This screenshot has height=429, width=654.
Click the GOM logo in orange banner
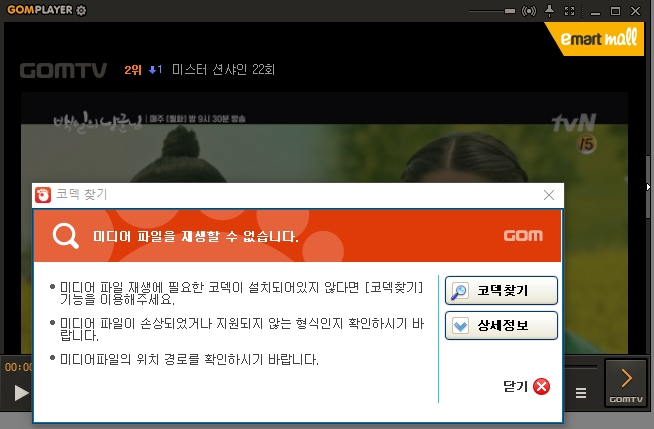(x=523, y=236)
